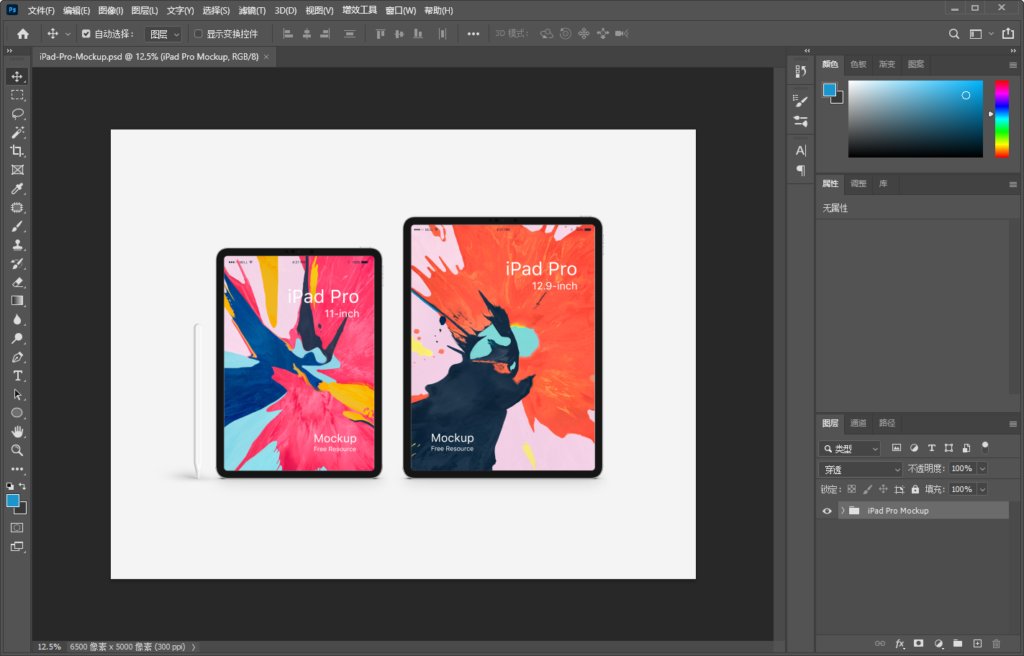The height and width of the screenshot is (656, 1024).
Task: Select the Rectangular Marquee tool
Action: tap(17, 95)
